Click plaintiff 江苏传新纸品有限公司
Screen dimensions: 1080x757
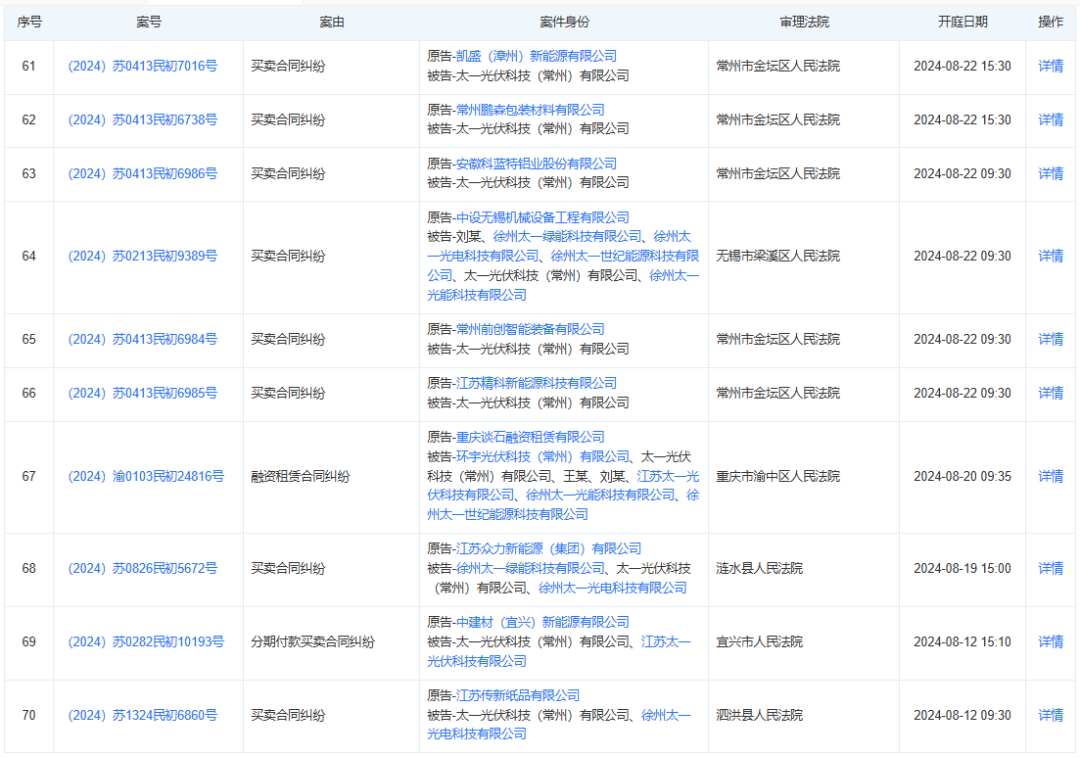click(x=518, y=696)
